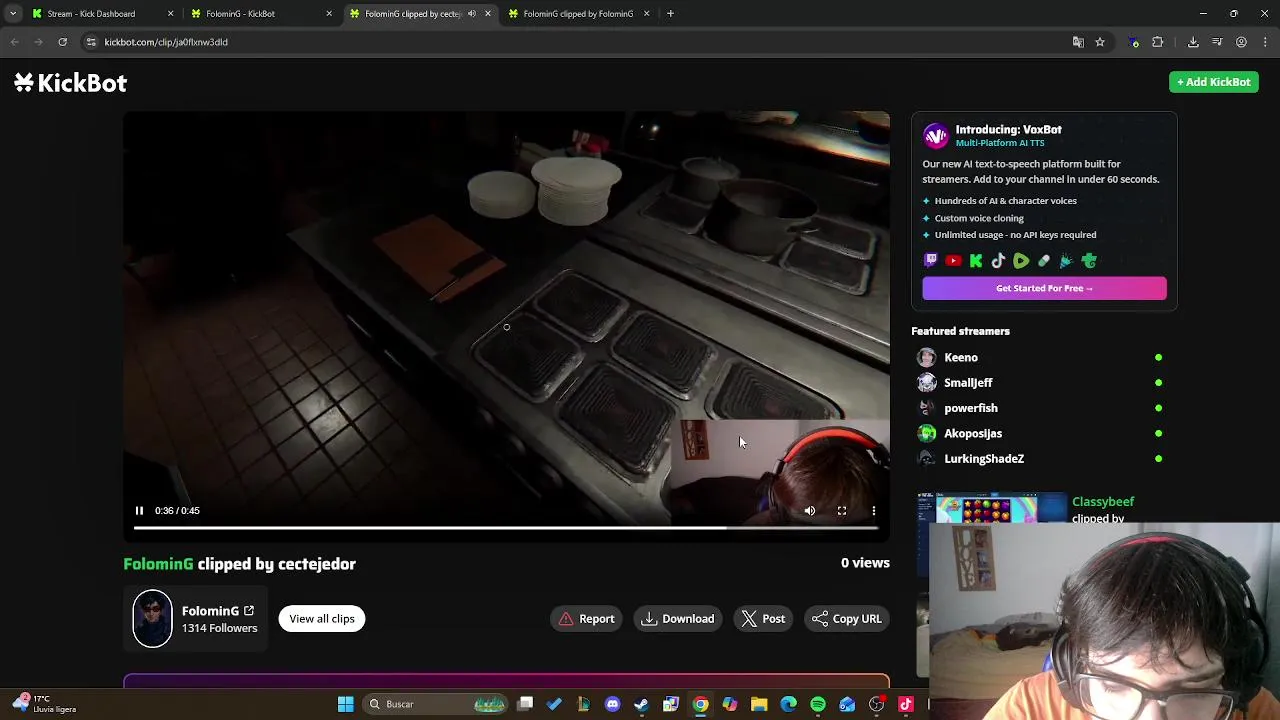The image size is (1280, 720).
Task: Open FolominG channel external link
Action: coord(249,611)
